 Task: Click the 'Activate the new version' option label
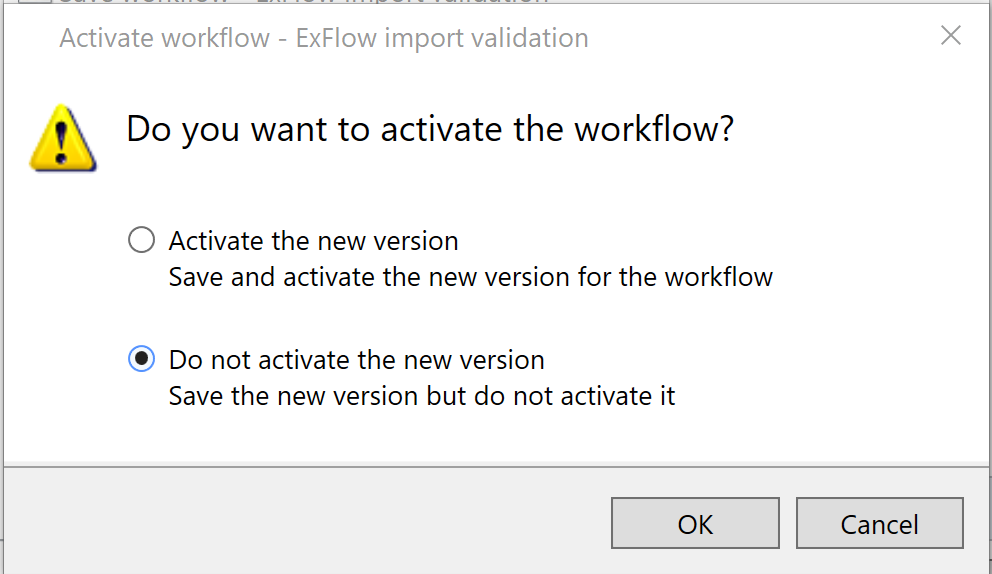pyautogui.click(x=313, y=241)
